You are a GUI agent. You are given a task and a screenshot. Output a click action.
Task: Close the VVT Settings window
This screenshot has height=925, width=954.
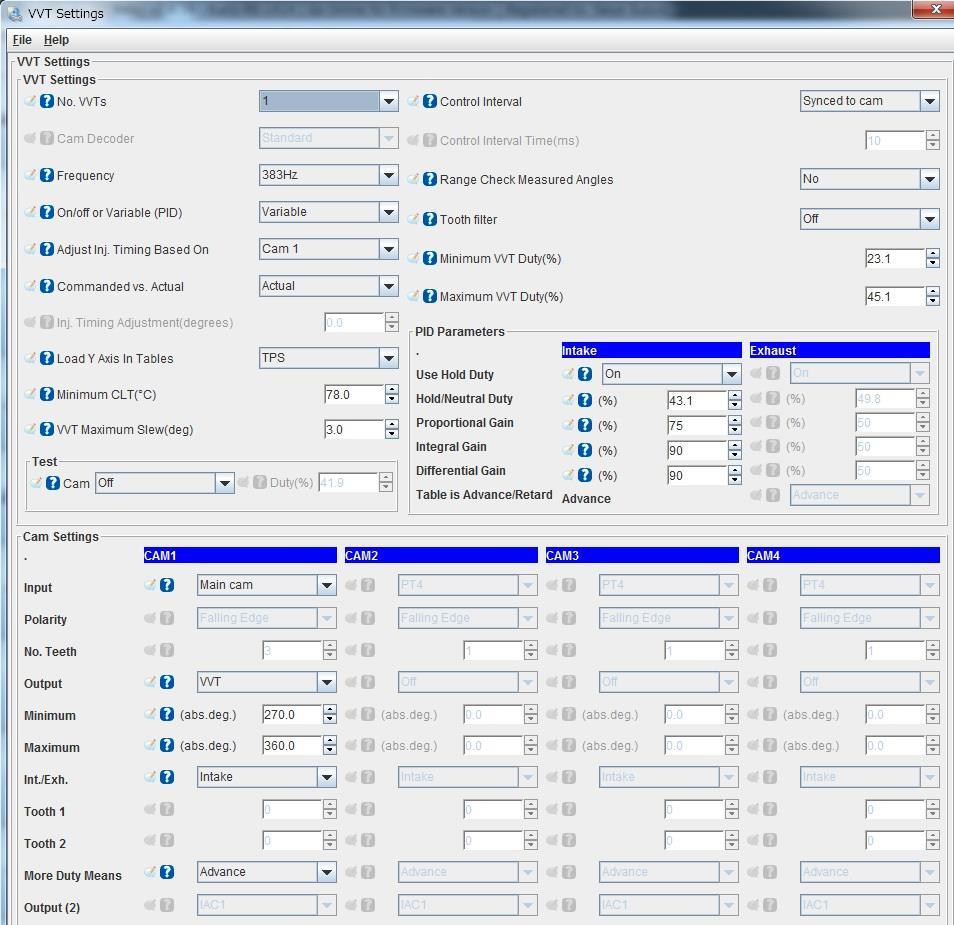936,9
